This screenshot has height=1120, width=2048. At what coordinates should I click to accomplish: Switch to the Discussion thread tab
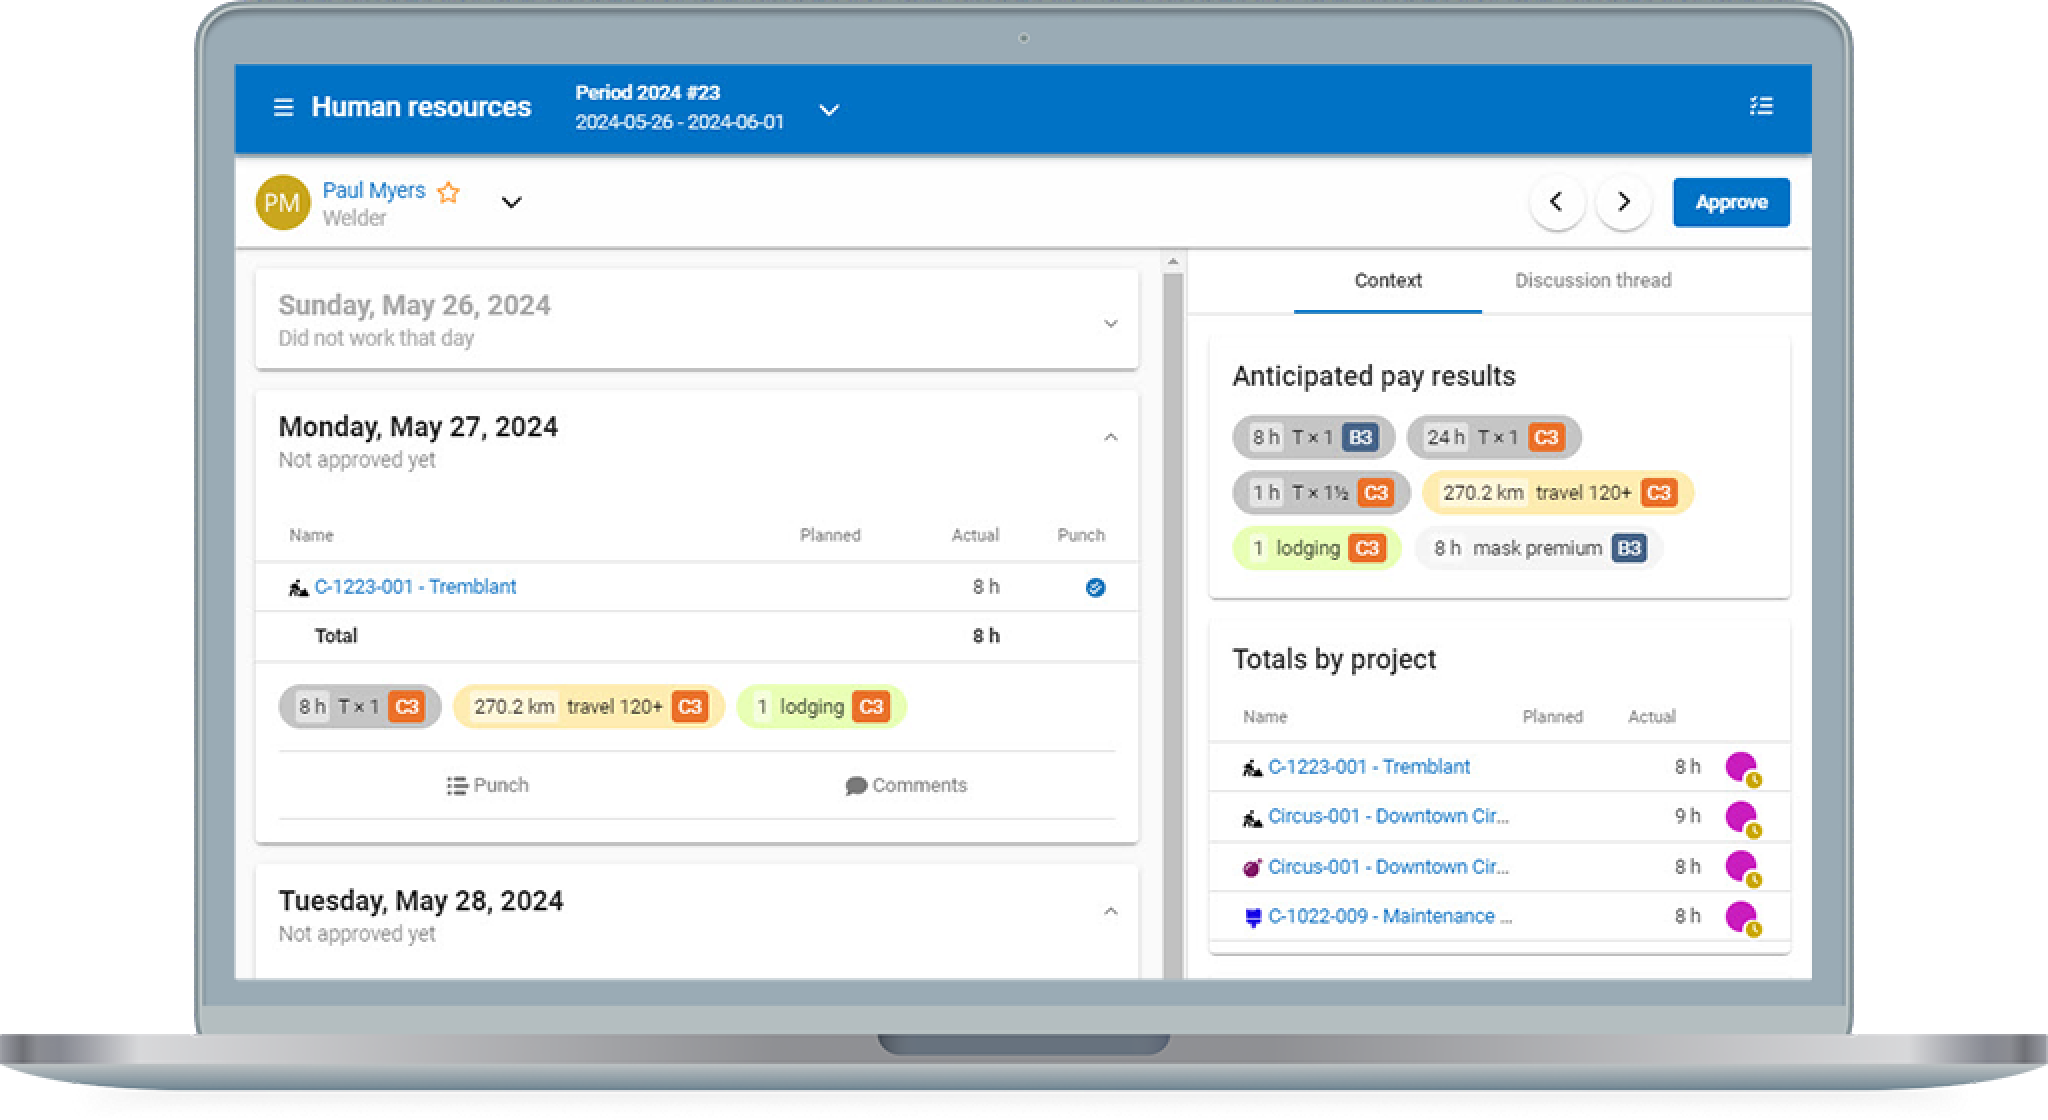[x=1592, y=281]
